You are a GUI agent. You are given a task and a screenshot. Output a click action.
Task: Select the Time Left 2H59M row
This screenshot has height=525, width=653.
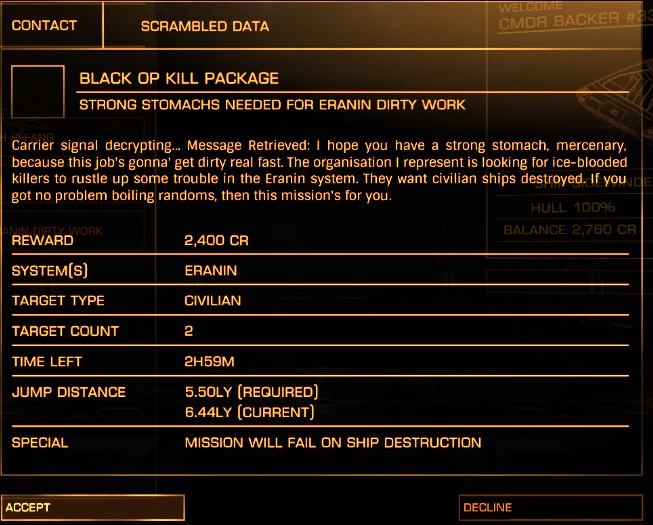(x=320, y=361)
